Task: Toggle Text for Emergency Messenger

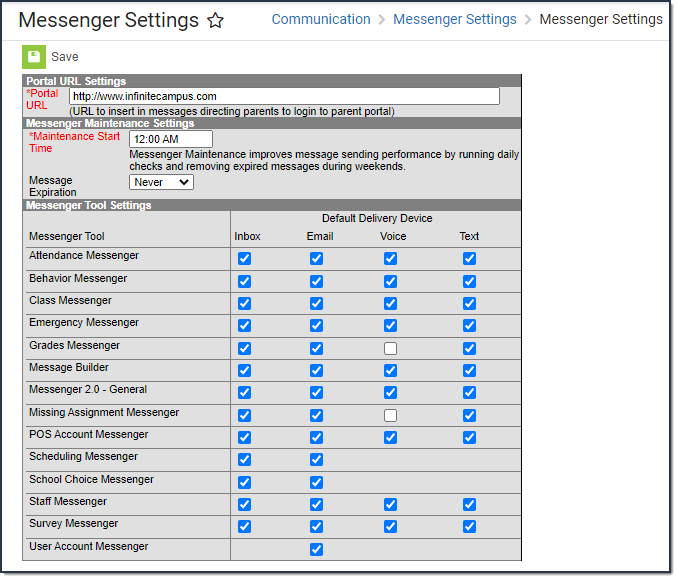Action: click(x=469, y=326)
